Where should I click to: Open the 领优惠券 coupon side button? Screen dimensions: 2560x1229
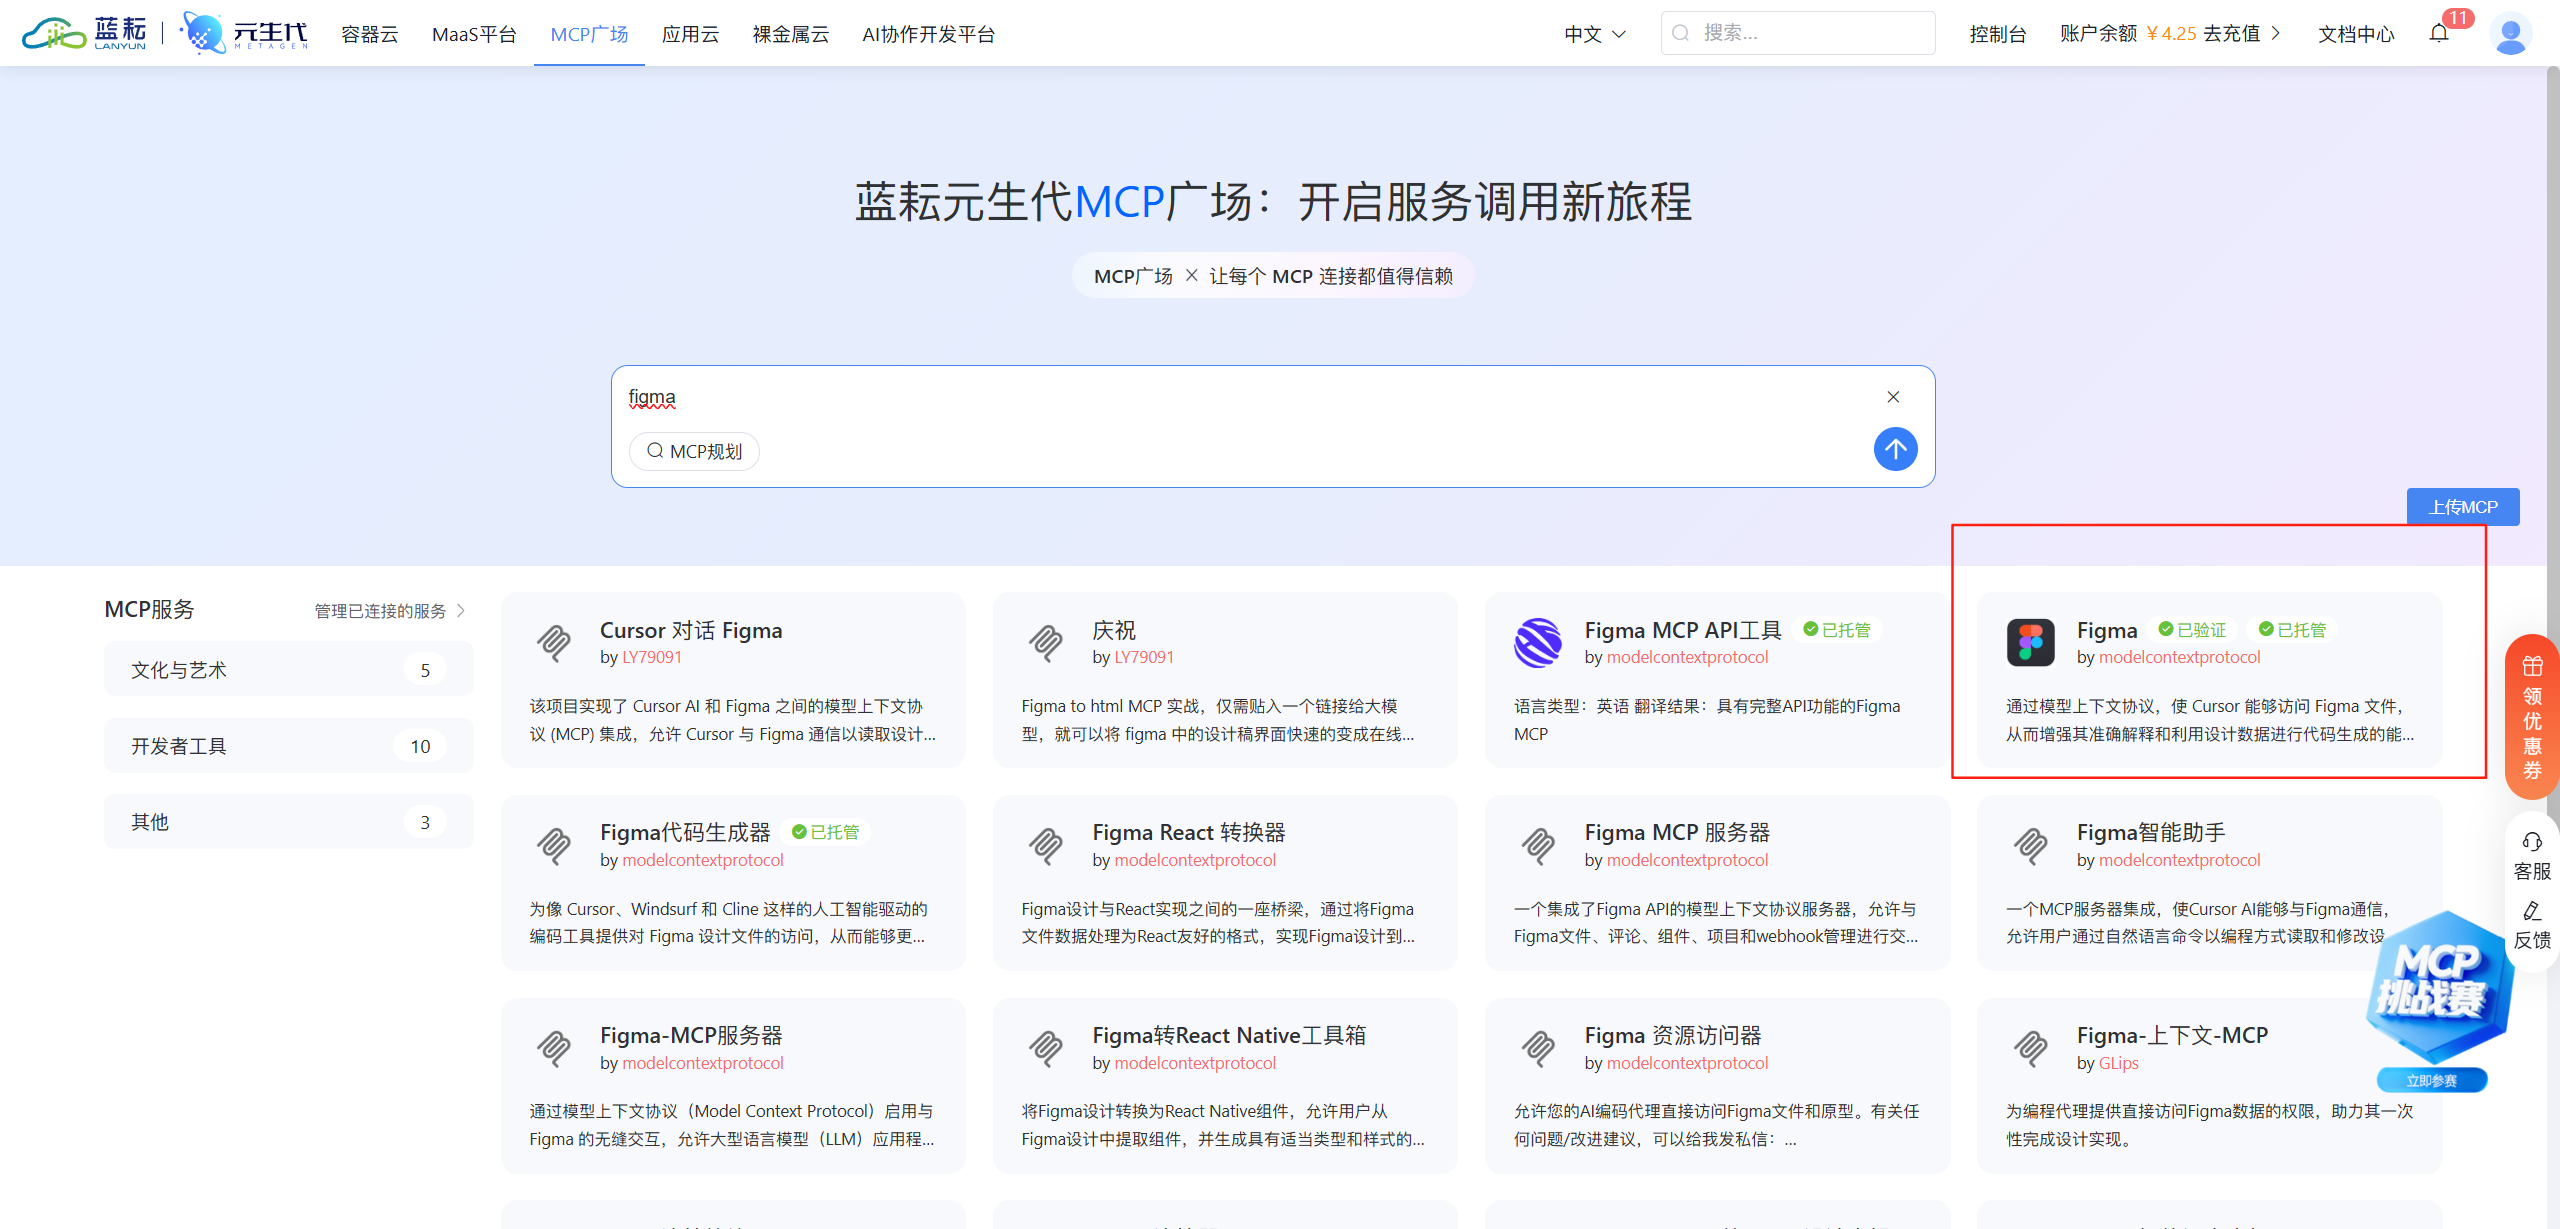pyautogui.click(x=2532, y=717)
